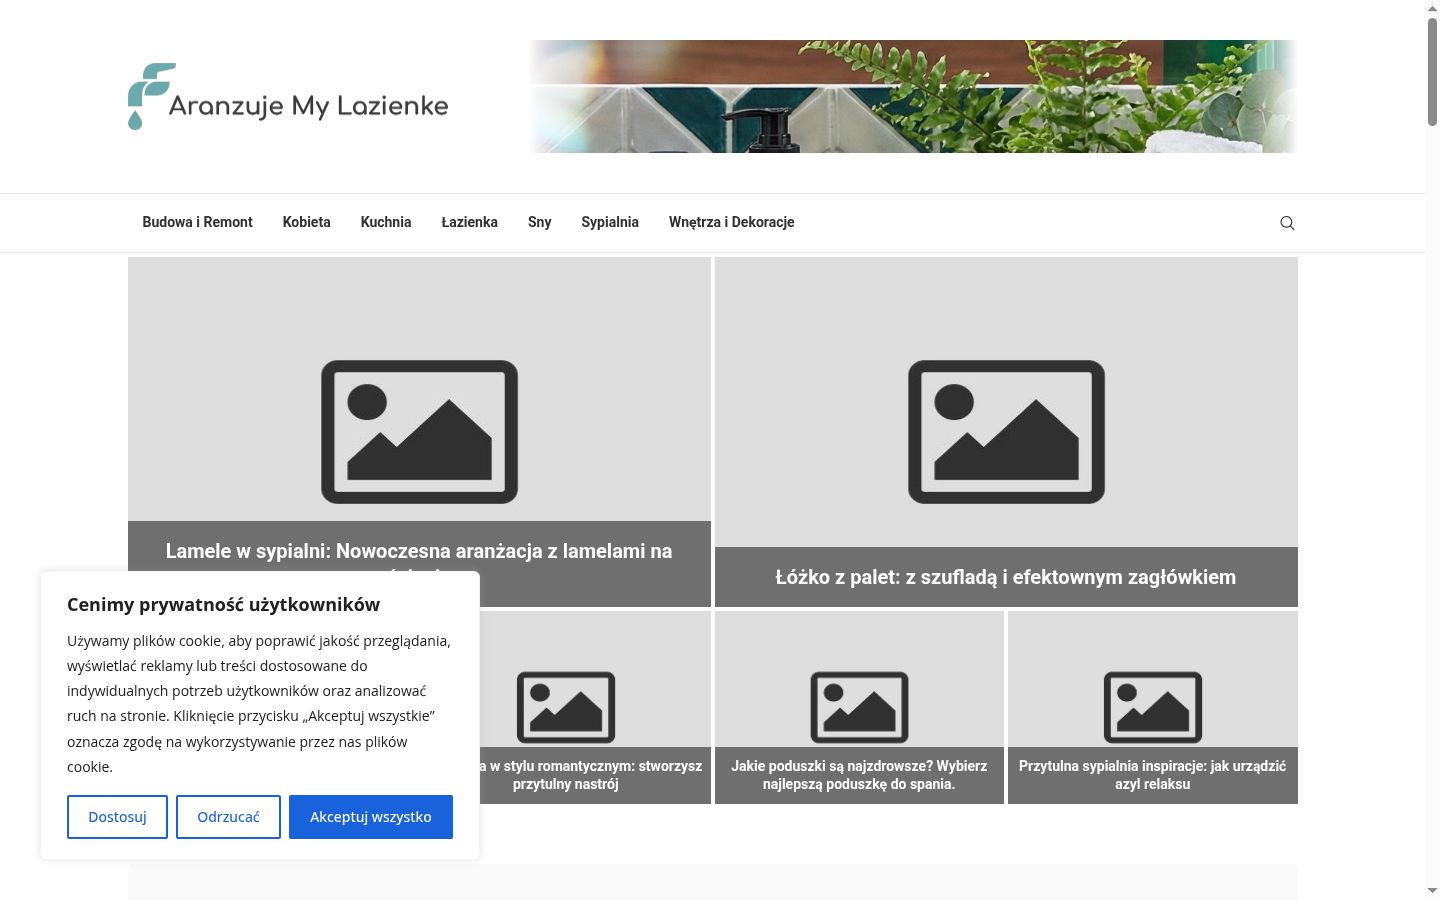Click the scrollbar down arrow

tap(1432, 890)
